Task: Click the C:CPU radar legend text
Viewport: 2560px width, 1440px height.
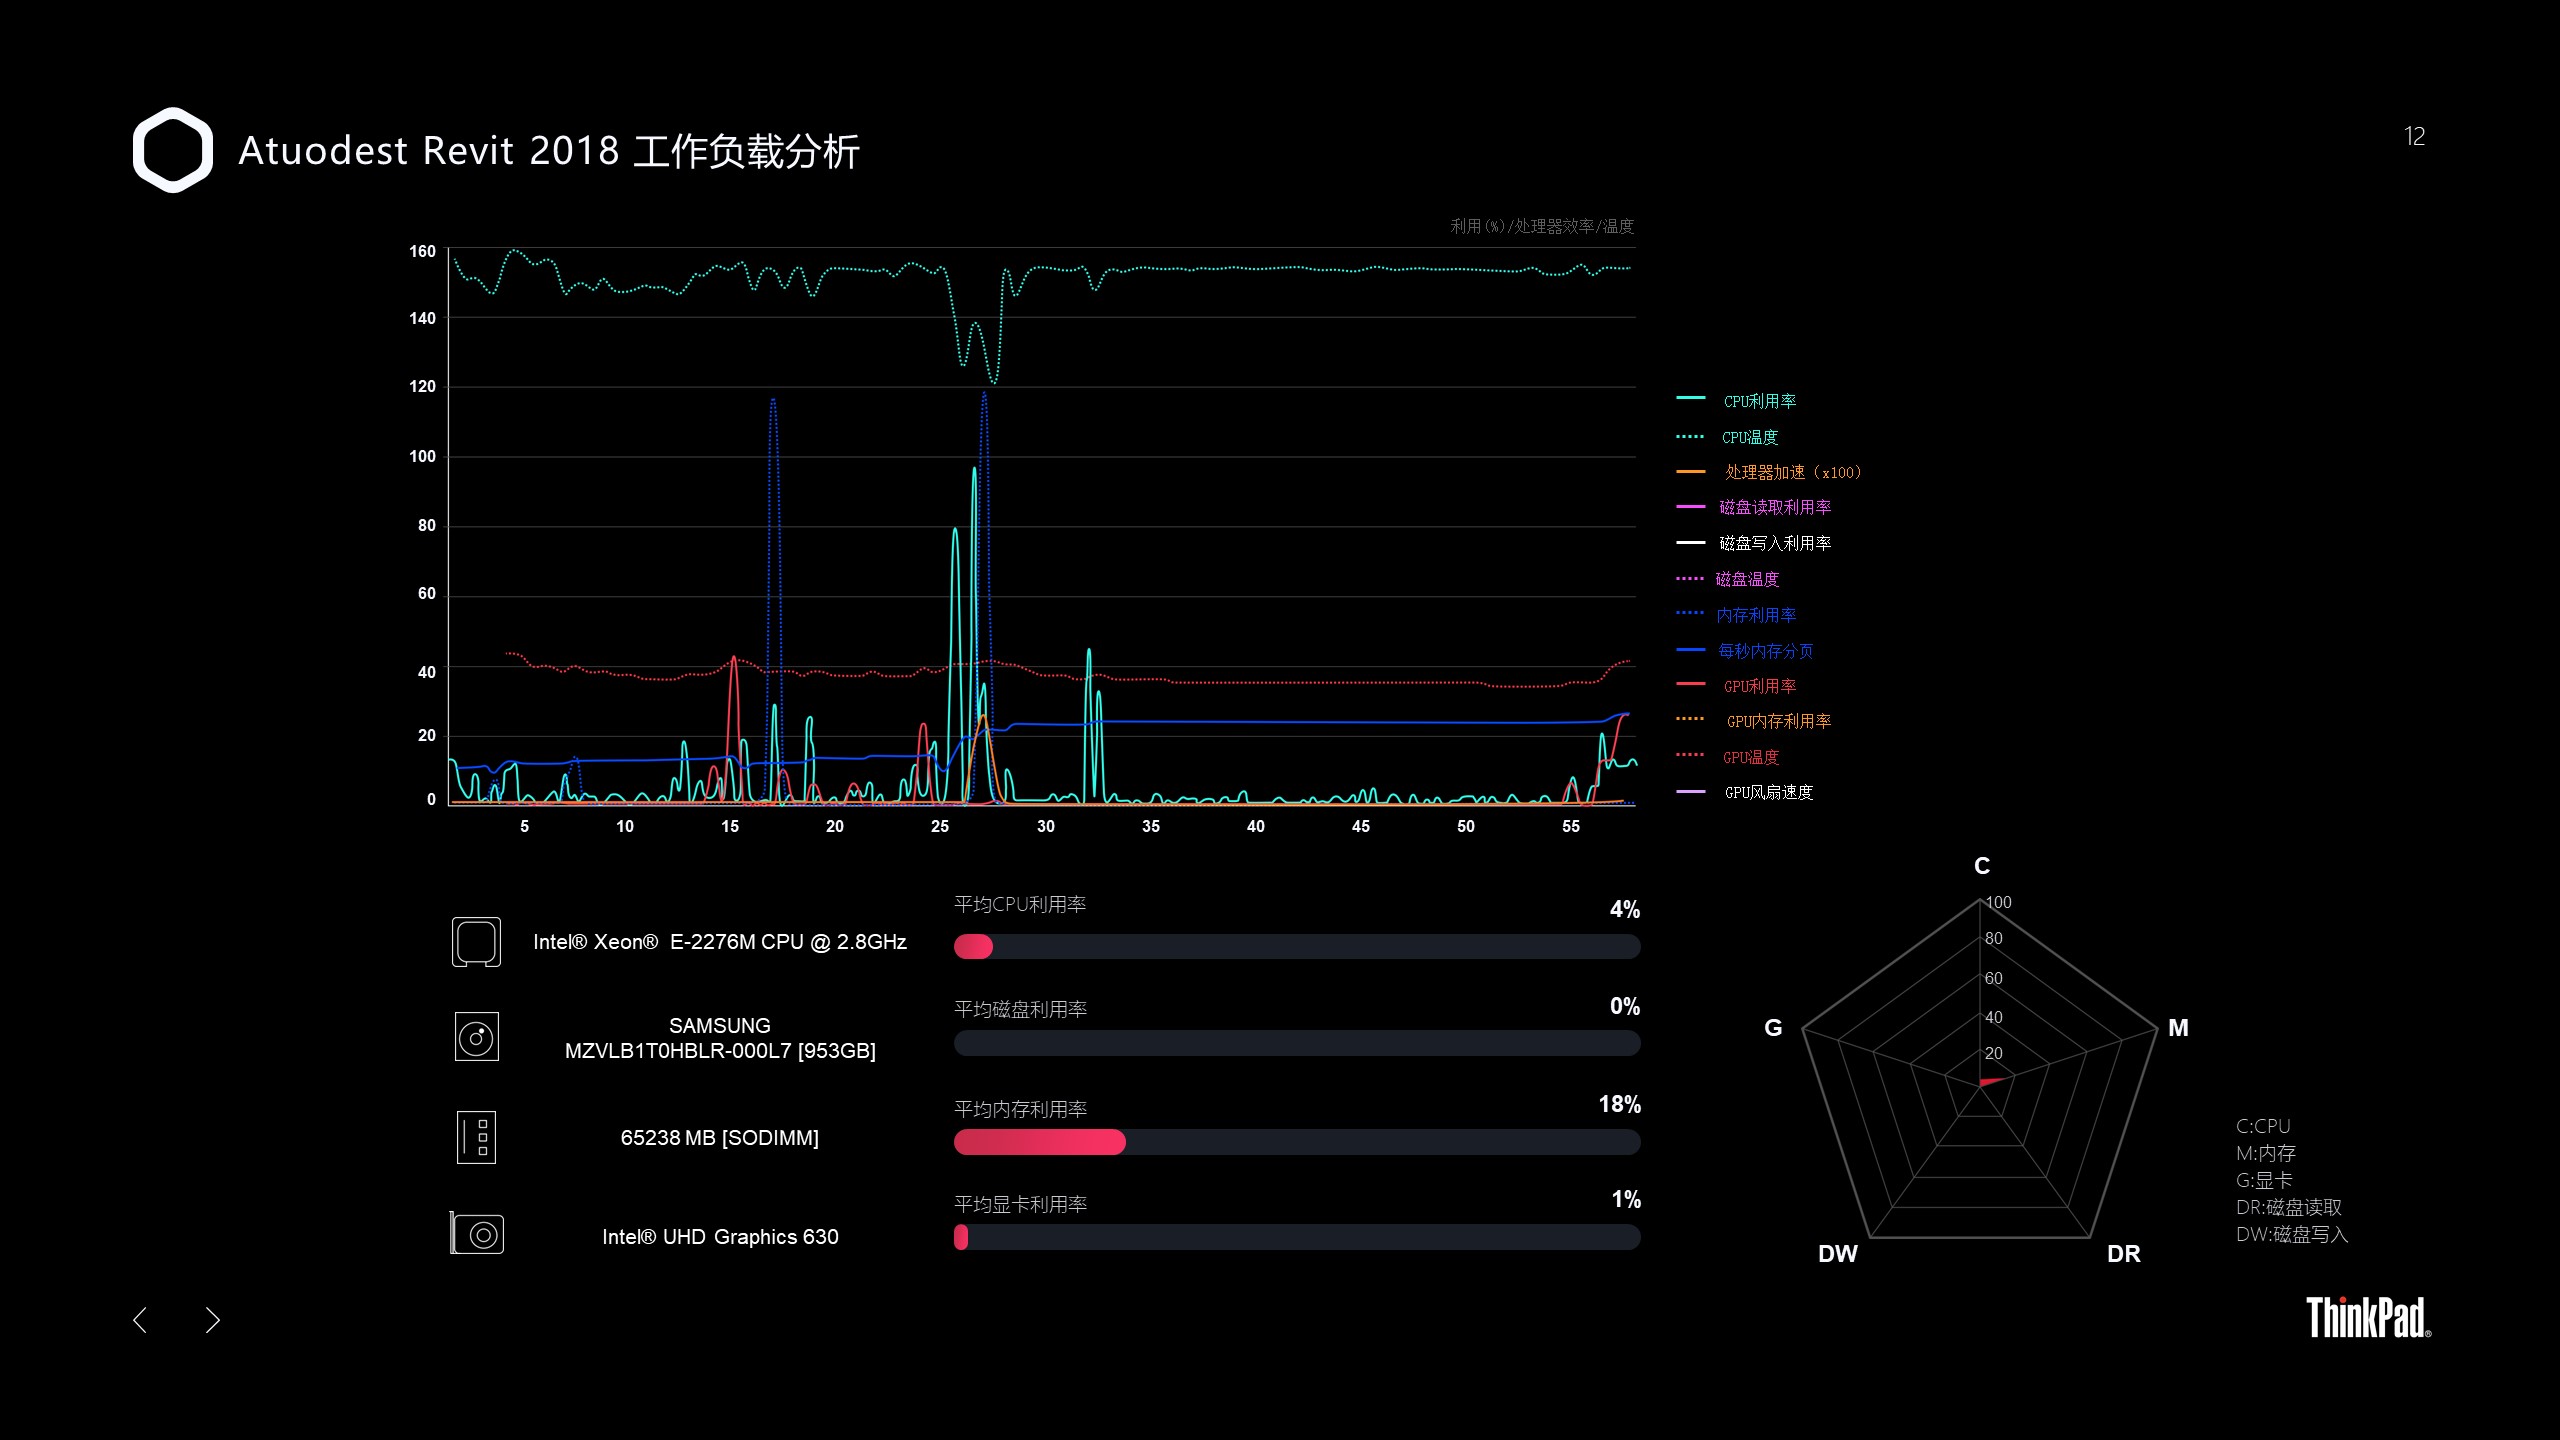Action: click(x=2263, y=1126)
